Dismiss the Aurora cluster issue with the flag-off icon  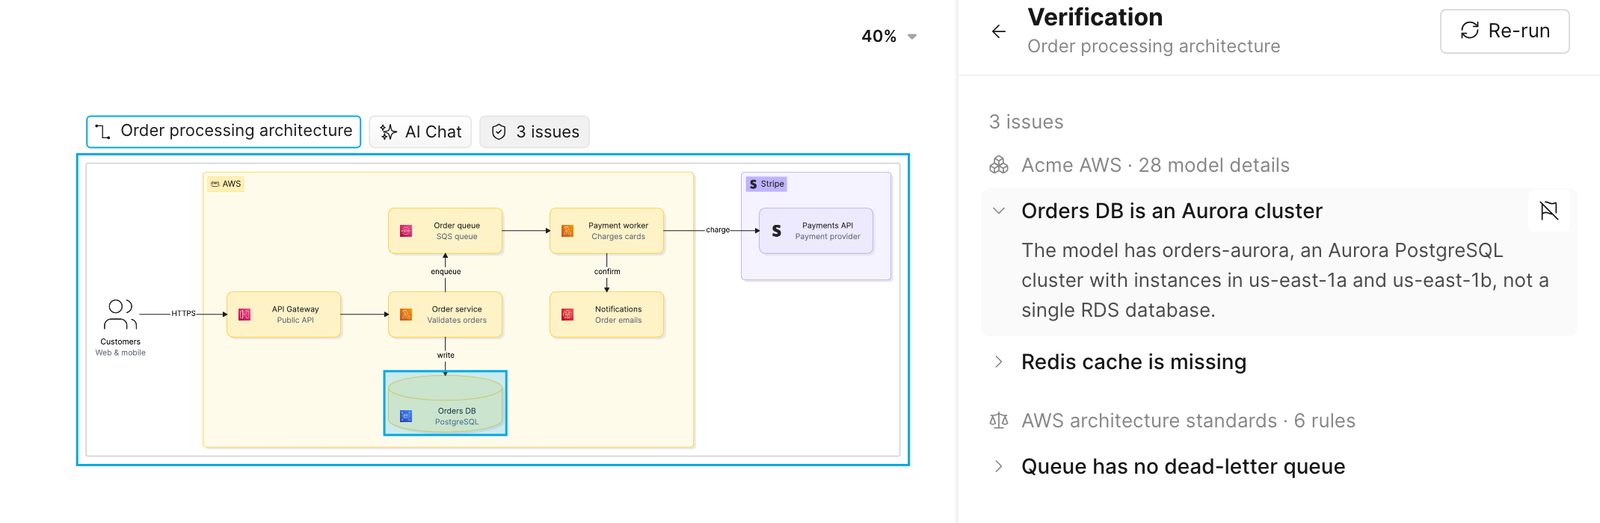(x=1549, y=211)
